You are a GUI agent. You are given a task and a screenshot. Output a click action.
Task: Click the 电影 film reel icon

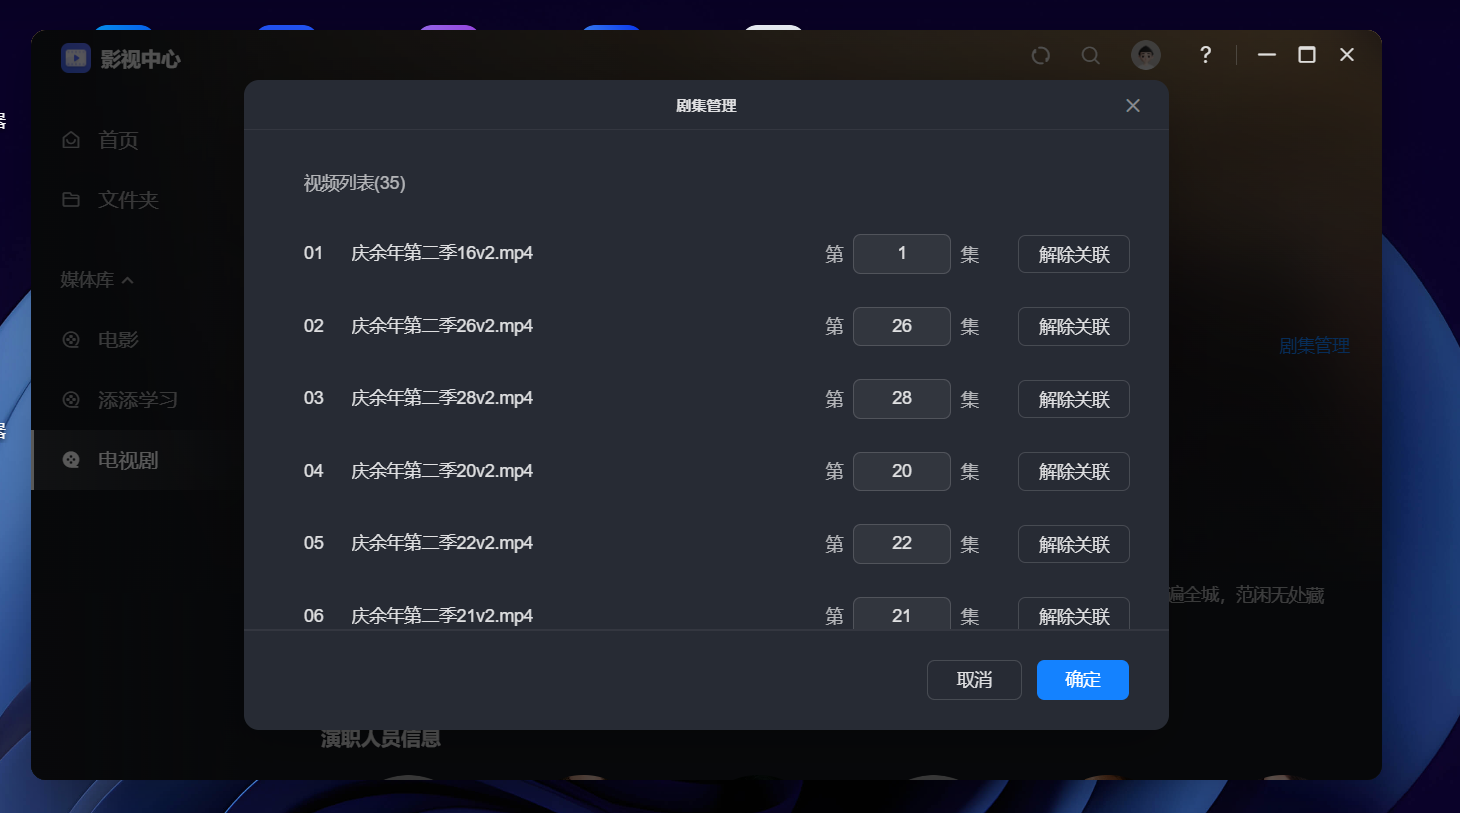(x=71, y=340)
